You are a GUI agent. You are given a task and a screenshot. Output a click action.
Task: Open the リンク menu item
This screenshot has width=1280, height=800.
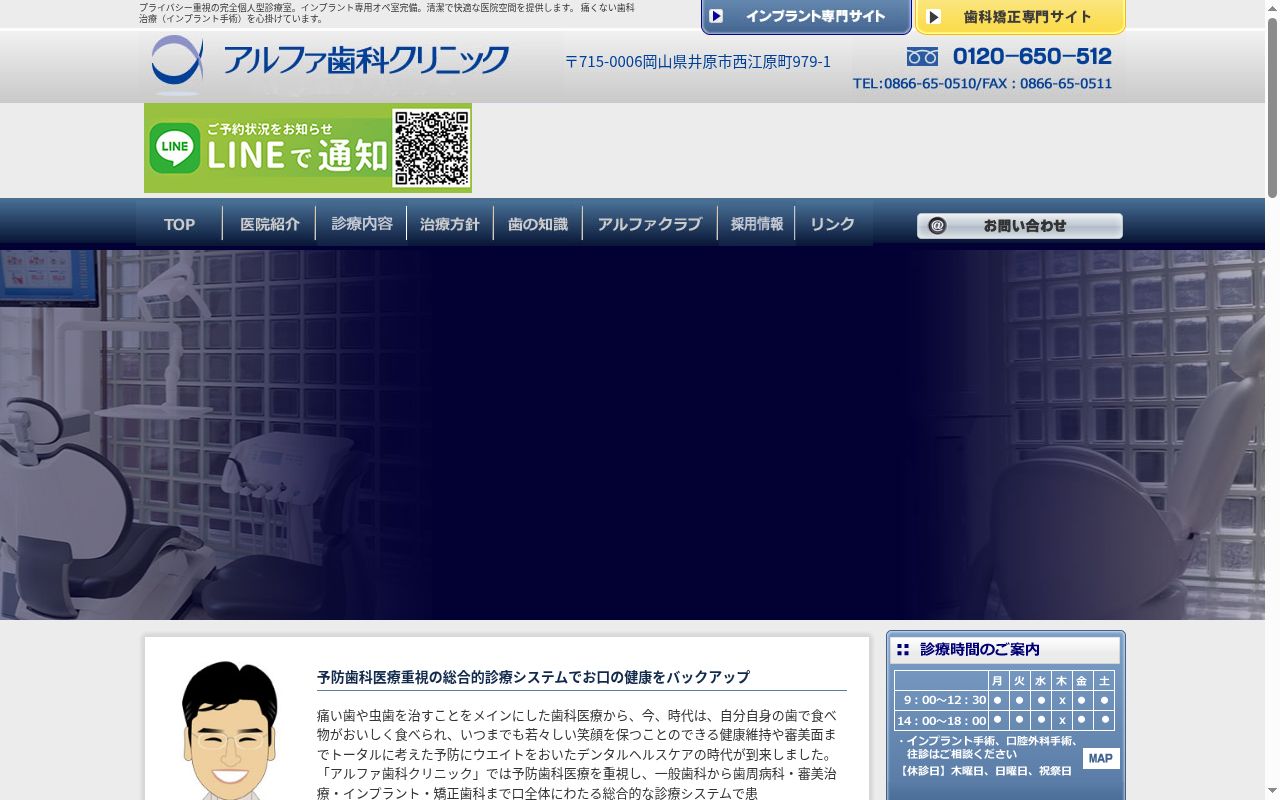[833, 224]
